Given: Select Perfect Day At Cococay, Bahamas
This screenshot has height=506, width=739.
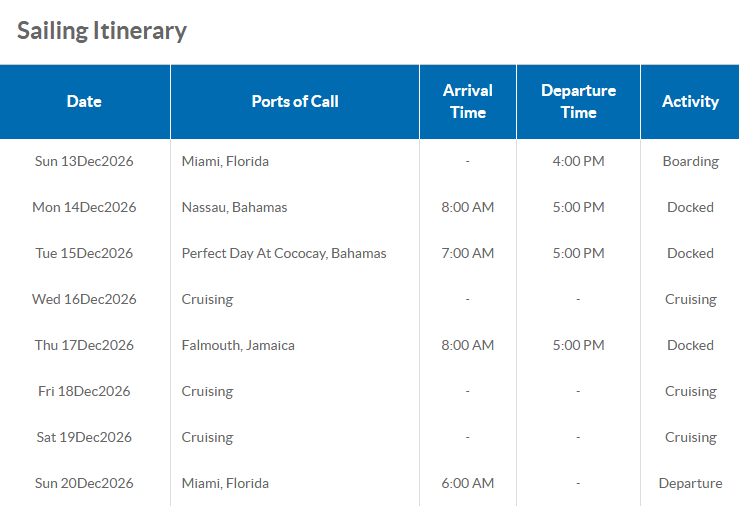Looking at the screenshot, I should (284, 253).
